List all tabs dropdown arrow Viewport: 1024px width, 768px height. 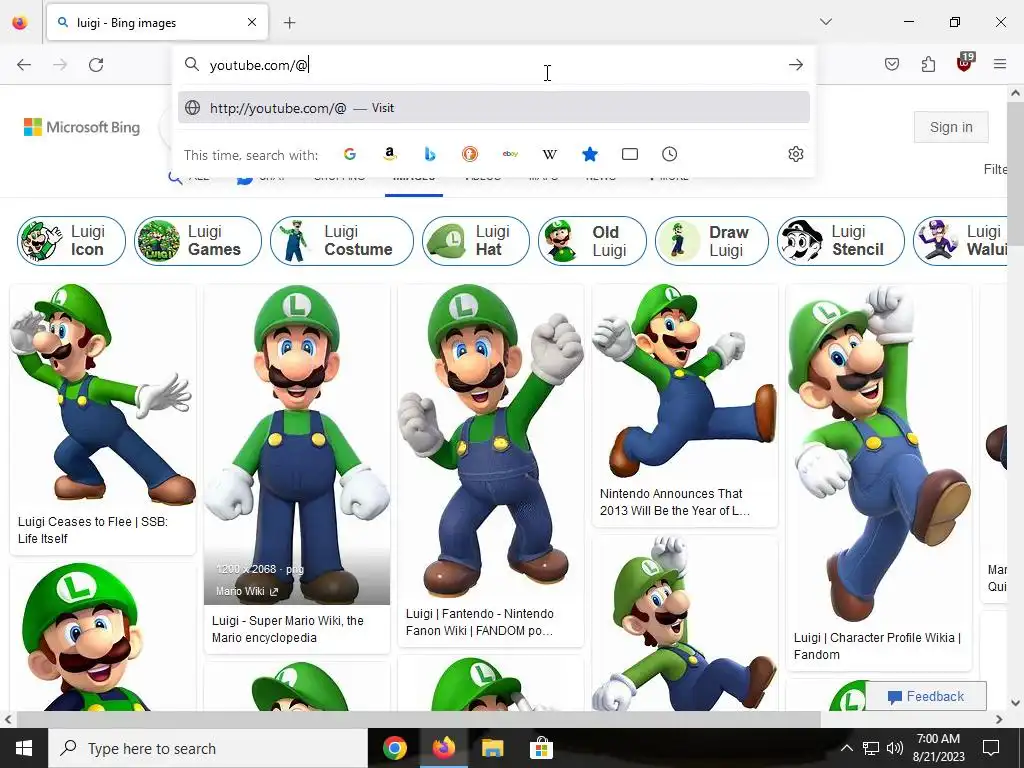tap(826, 22)
